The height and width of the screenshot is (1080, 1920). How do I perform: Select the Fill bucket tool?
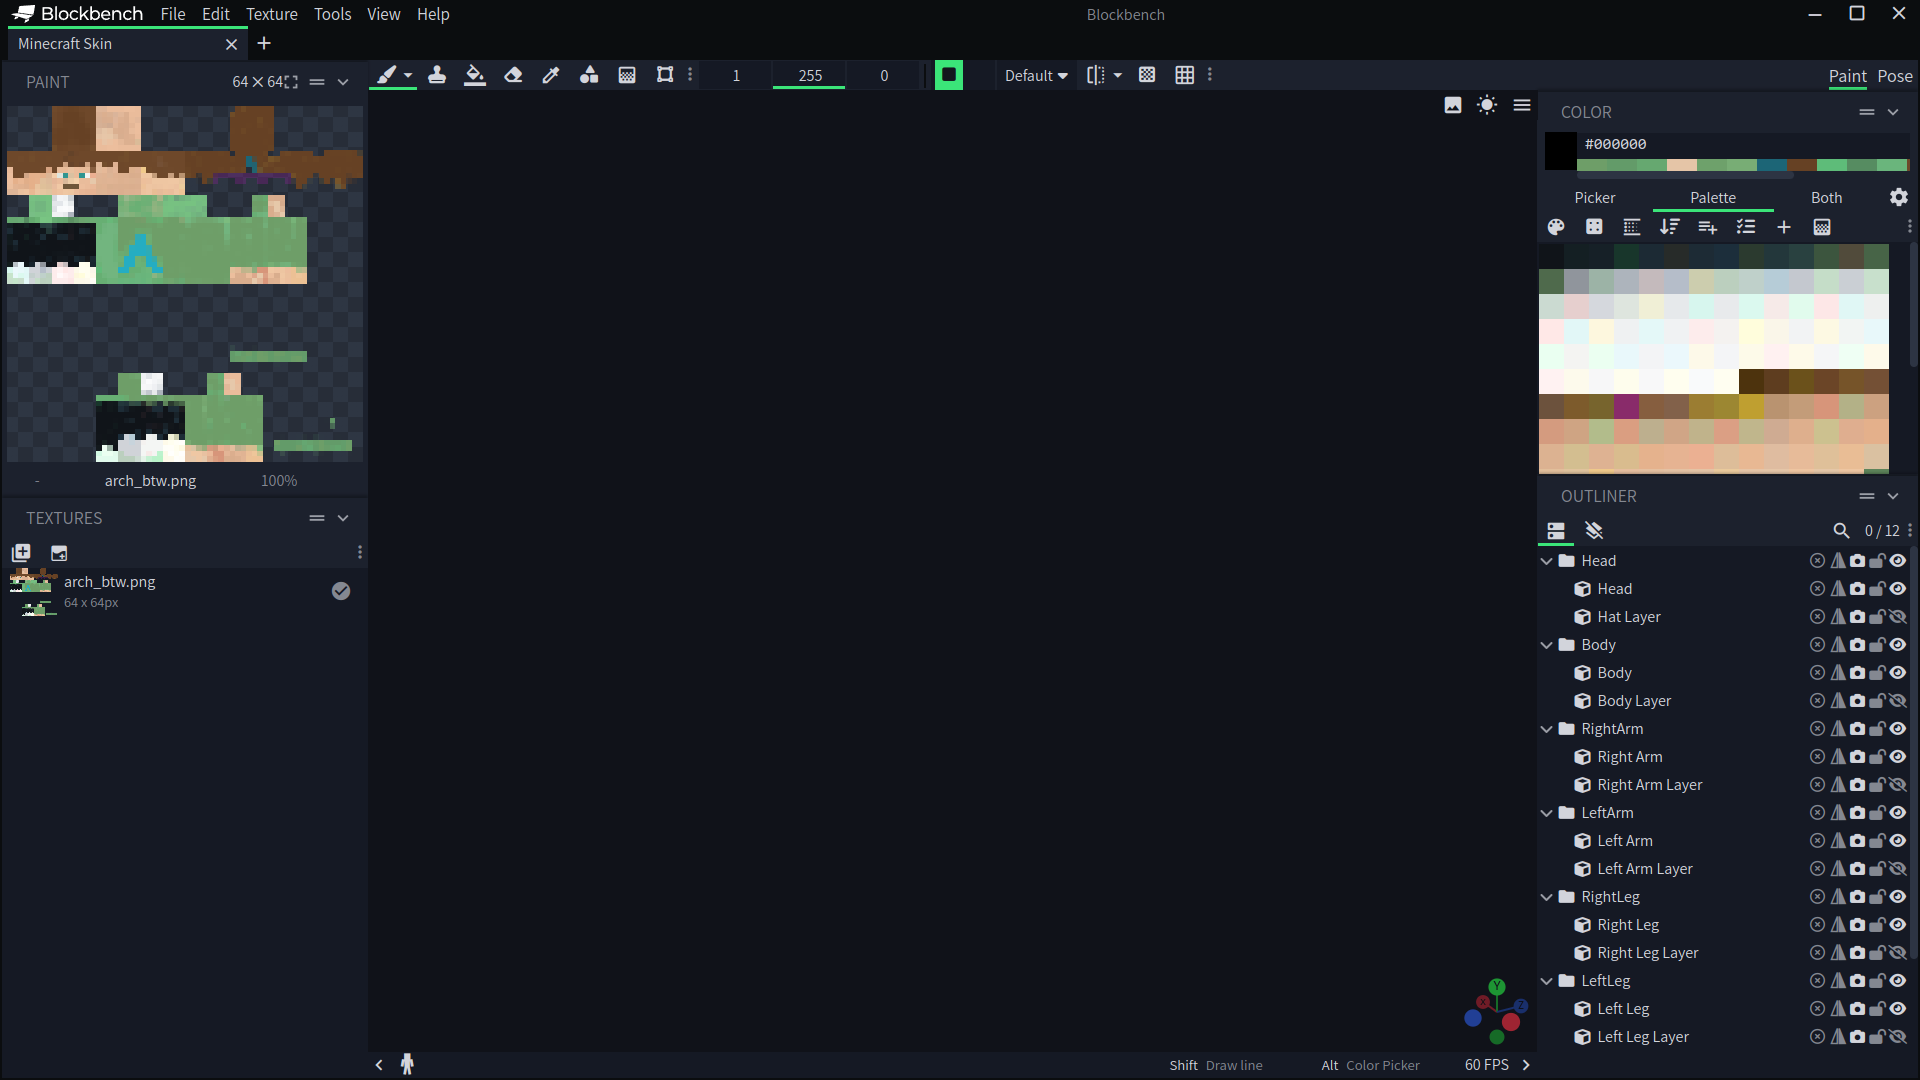click(x=475, y=75)
